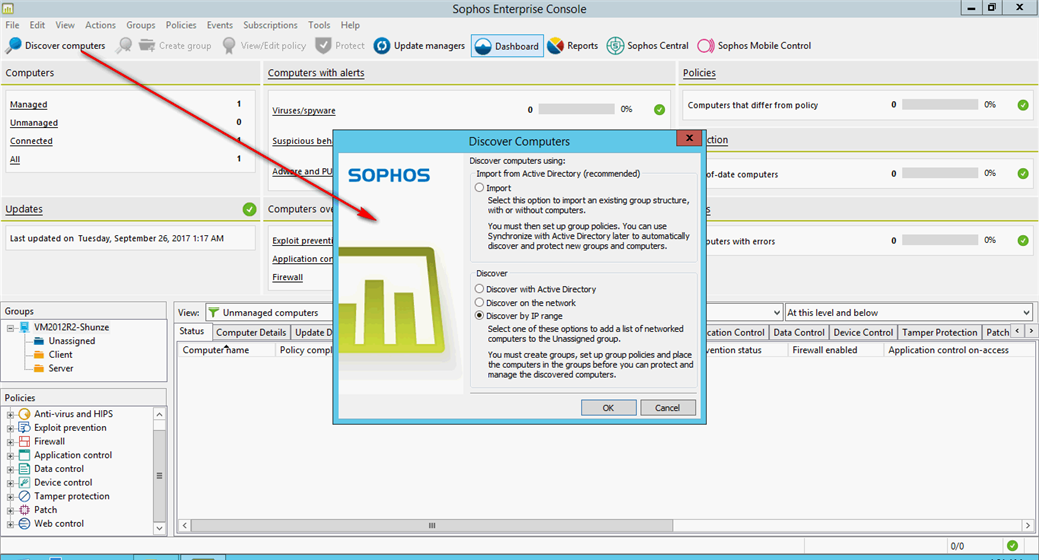Click the Application control policy icon
This screenshot has height=560, width=1039.
(x=25, y=455)
